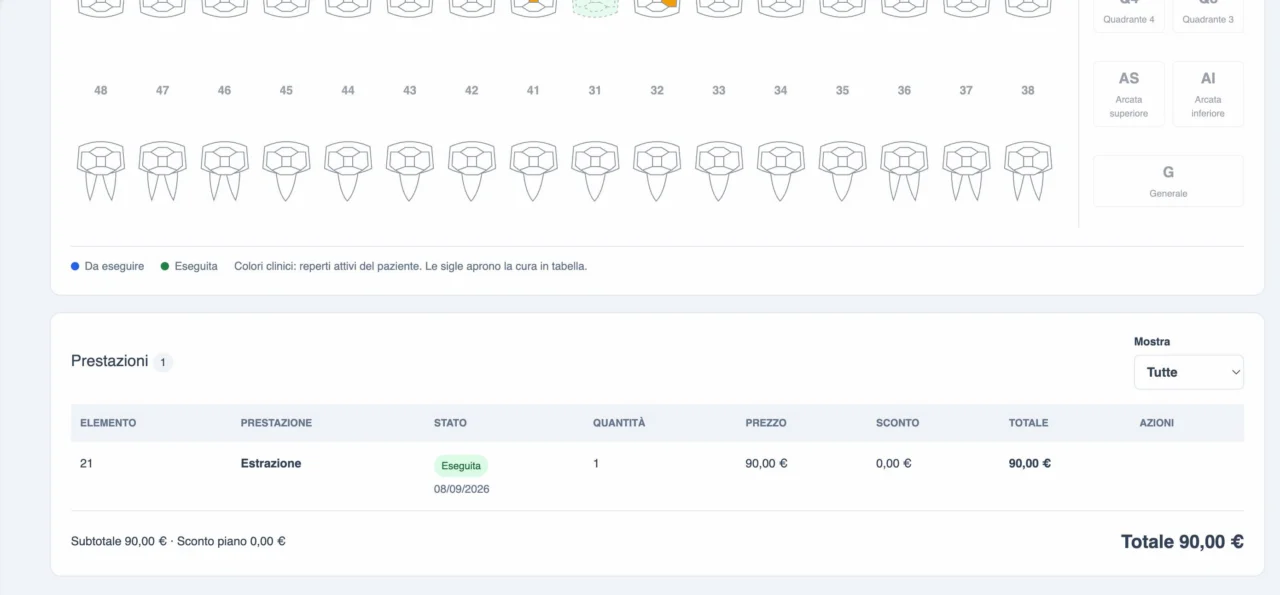1280x595 pixels.
Task: Click the PRESTAZIONE column header
Action: coord(276,423)
